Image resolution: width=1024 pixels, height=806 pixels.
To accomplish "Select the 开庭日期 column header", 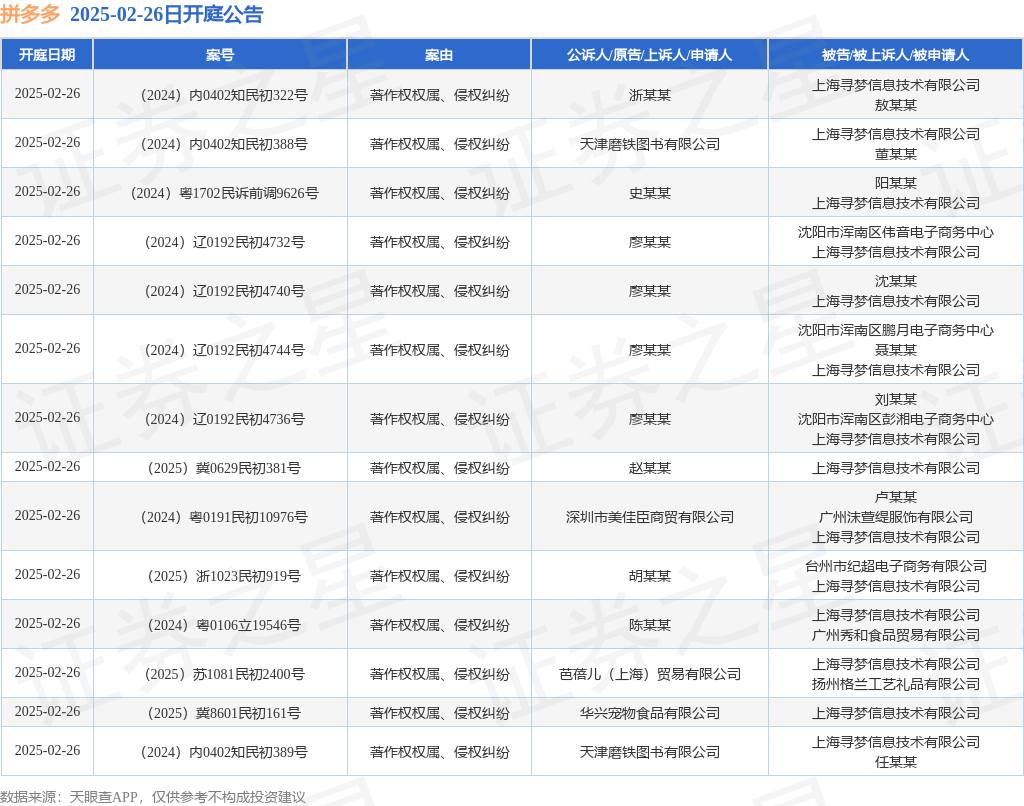I will [47, 55].
